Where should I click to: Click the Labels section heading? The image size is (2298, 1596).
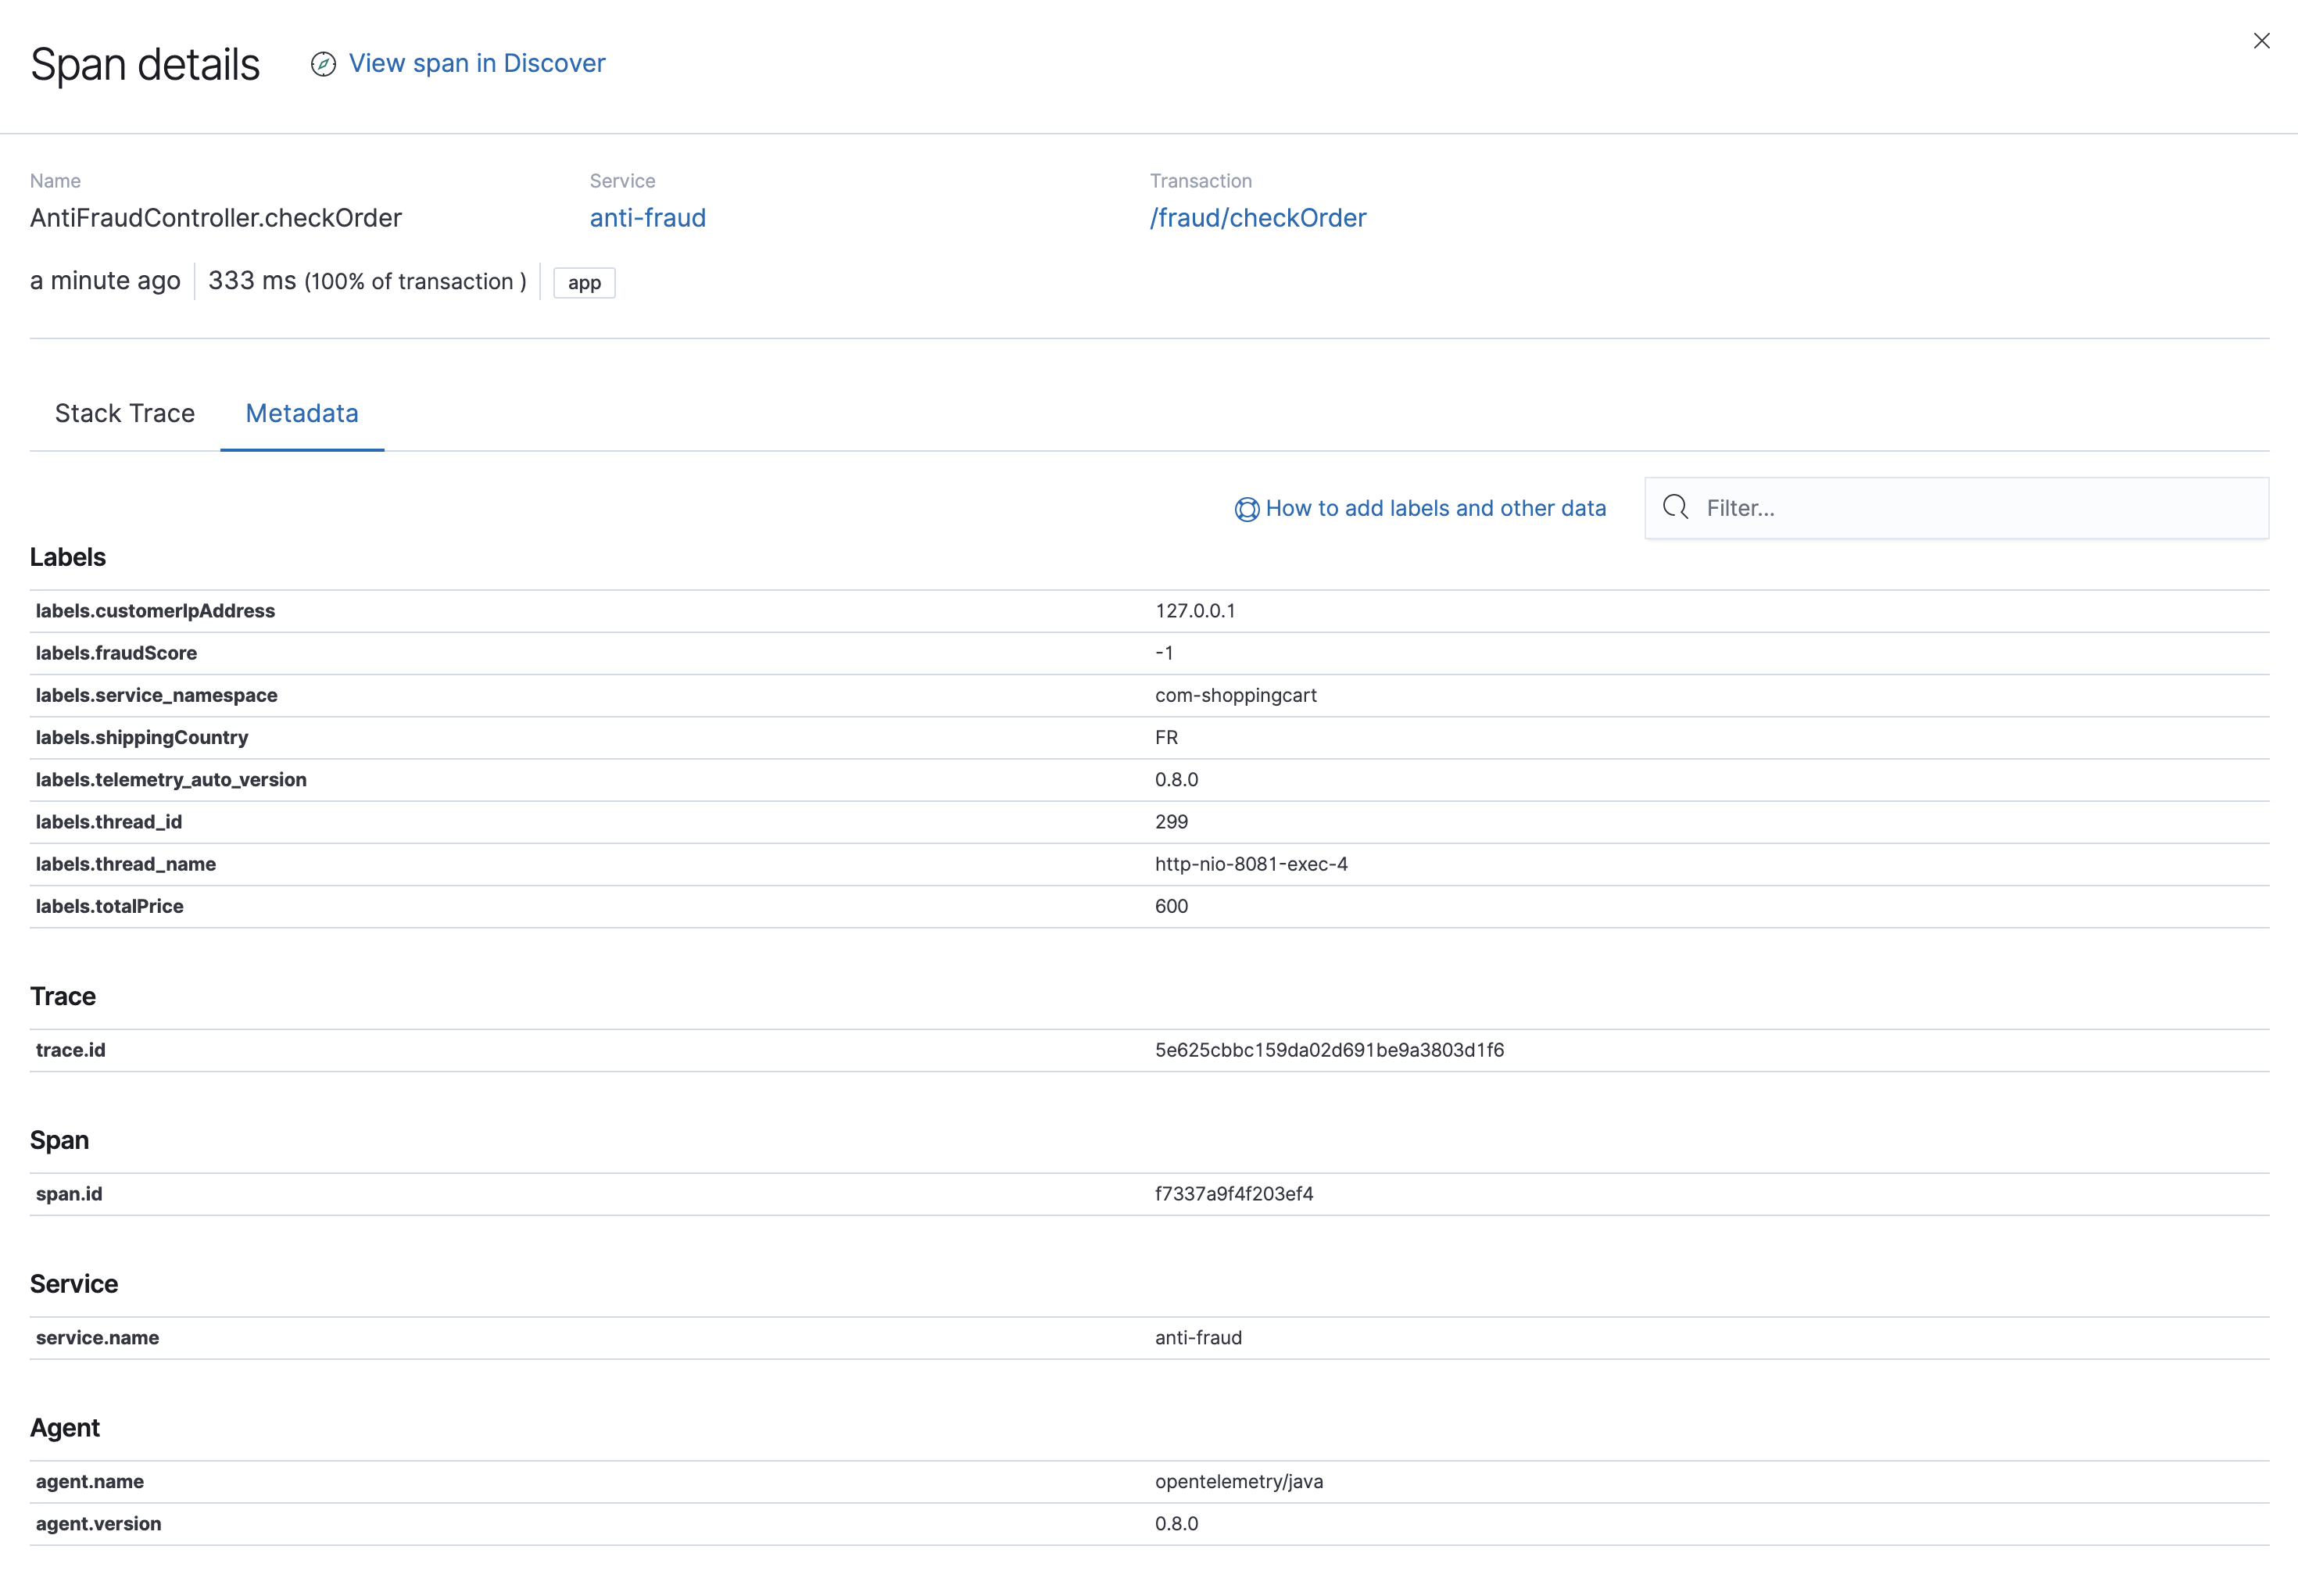68,557
